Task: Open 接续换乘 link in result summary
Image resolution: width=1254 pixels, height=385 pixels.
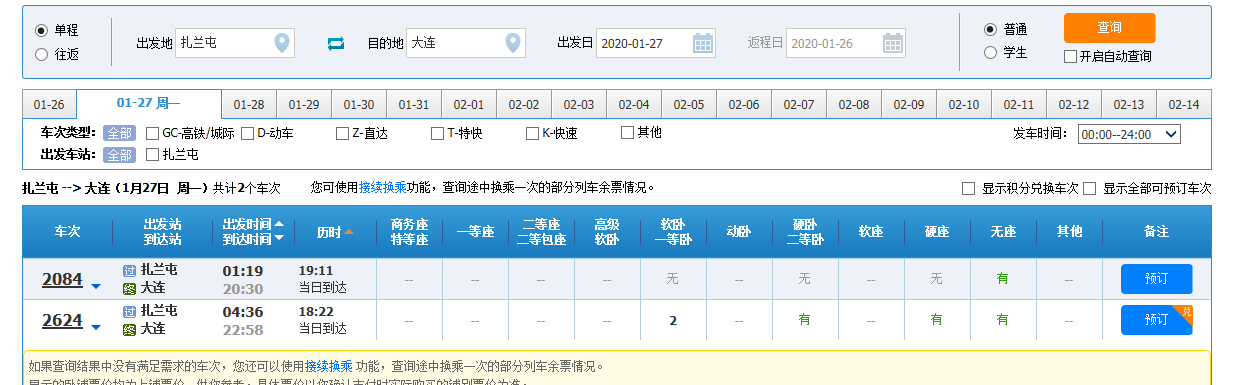Action: 383,187
